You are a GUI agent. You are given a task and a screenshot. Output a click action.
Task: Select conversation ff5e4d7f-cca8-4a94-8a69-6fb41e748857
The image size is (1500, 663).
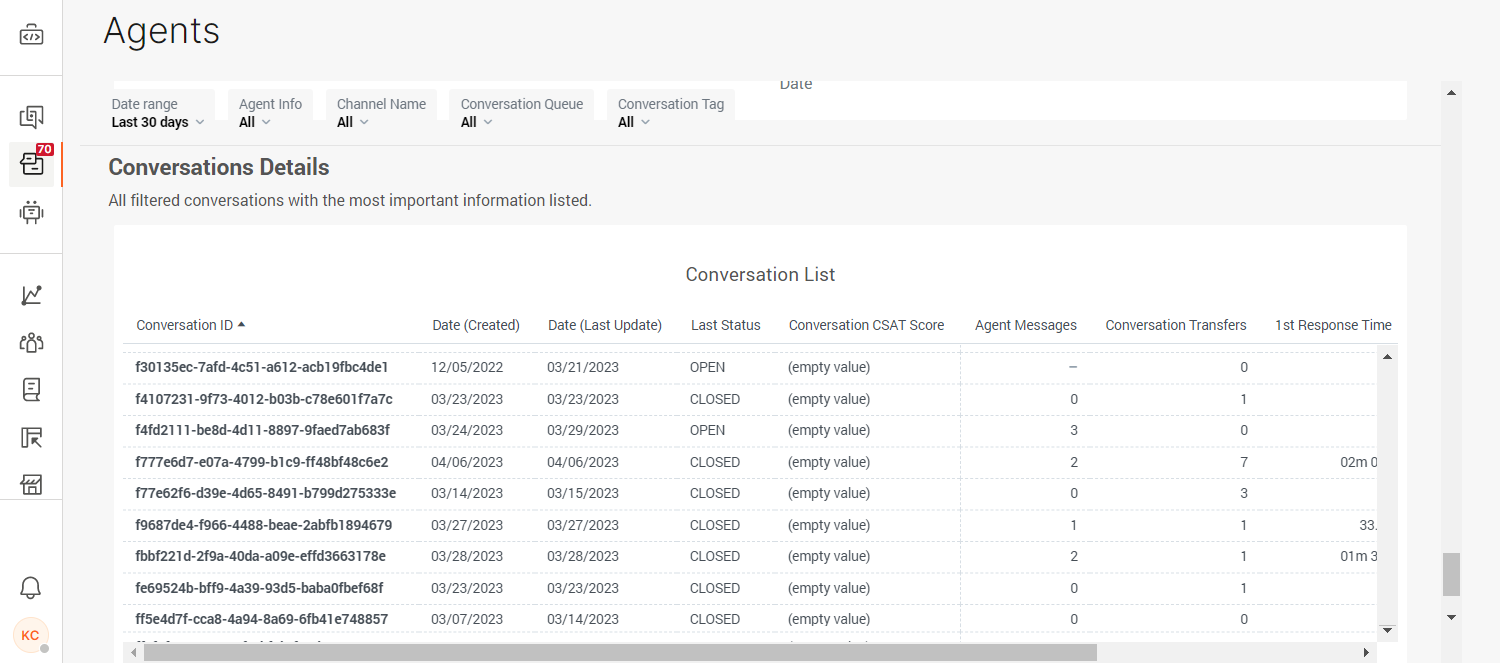tap(261, 619)
